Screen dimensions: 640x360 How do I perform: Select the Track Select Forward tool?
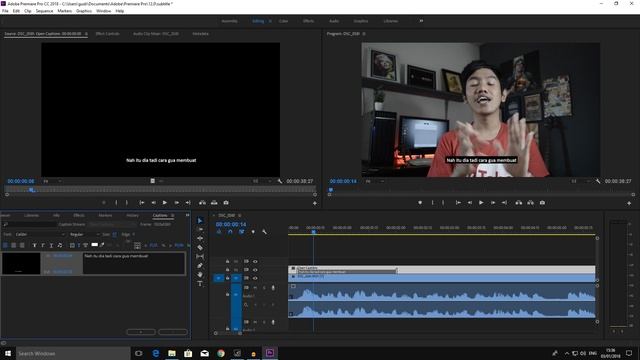click(x=200, y=229)
